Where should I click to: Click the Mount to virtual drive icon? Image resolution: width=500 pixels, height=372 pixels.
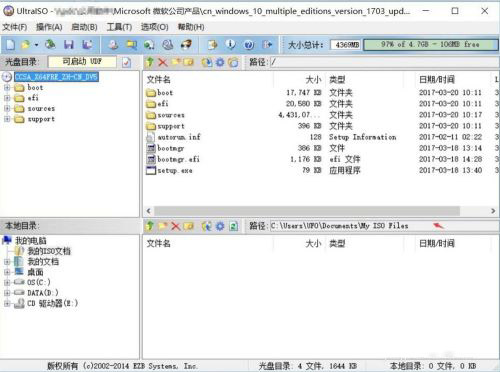168,44
